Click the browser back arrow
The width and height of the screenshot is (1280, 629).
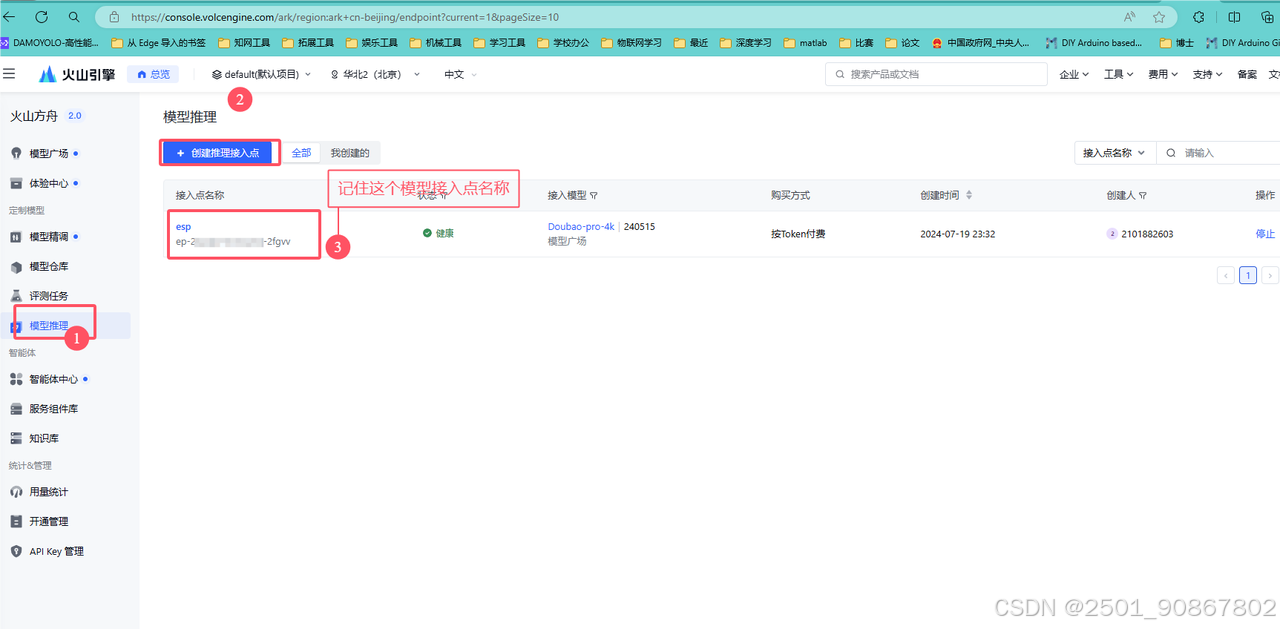(9, 17)
